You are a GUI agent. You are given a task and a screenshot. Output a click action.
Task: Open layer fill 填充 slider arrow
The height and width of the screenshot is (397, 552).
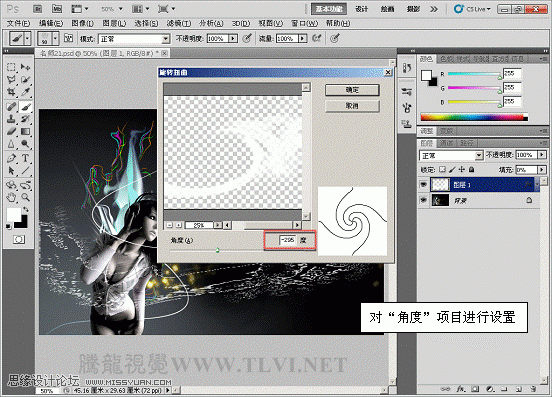pyautogui.click(x=542, y=170)
